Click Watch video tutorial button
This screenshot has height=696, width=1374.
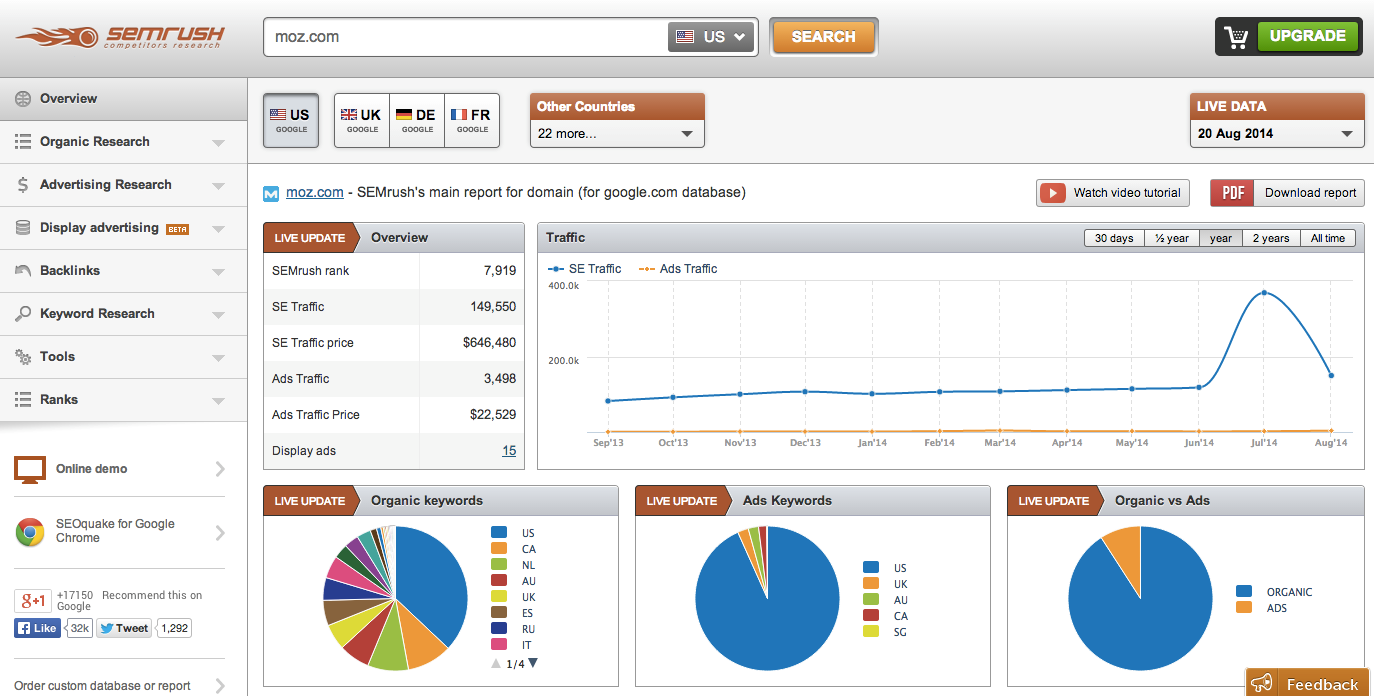(1113, 193)
